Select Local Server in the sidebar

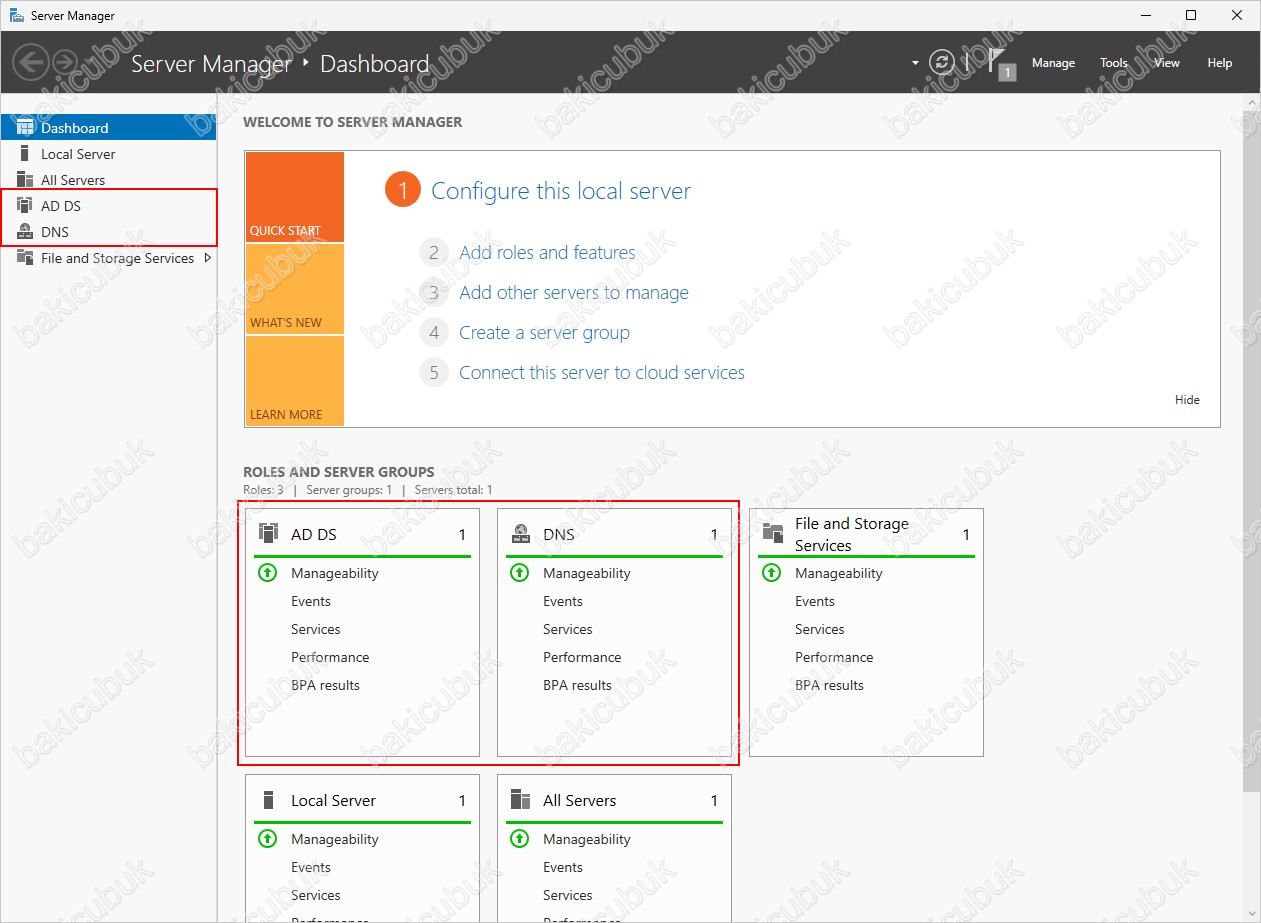coord(108,154)
